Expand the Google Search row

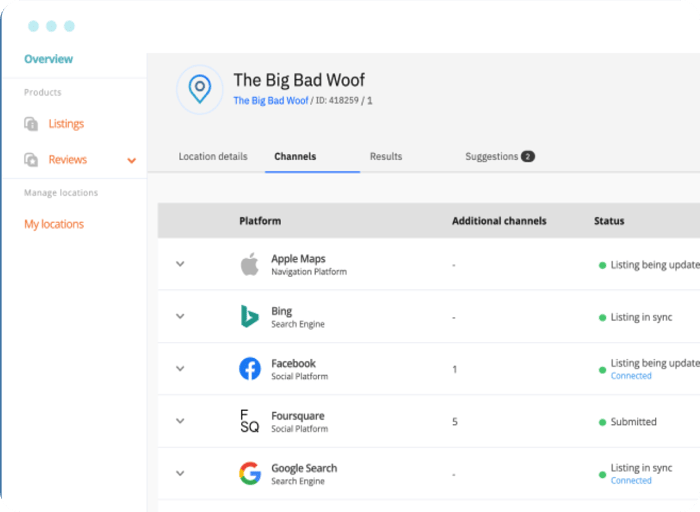click(180, 473)
